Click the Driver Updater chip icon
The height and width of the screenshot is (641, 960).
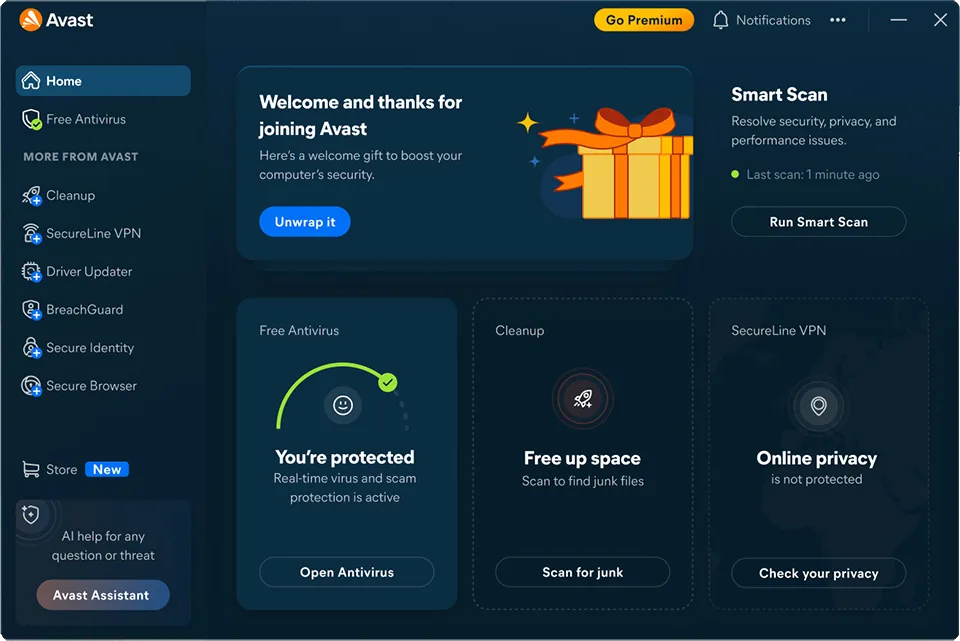[31, 272]
